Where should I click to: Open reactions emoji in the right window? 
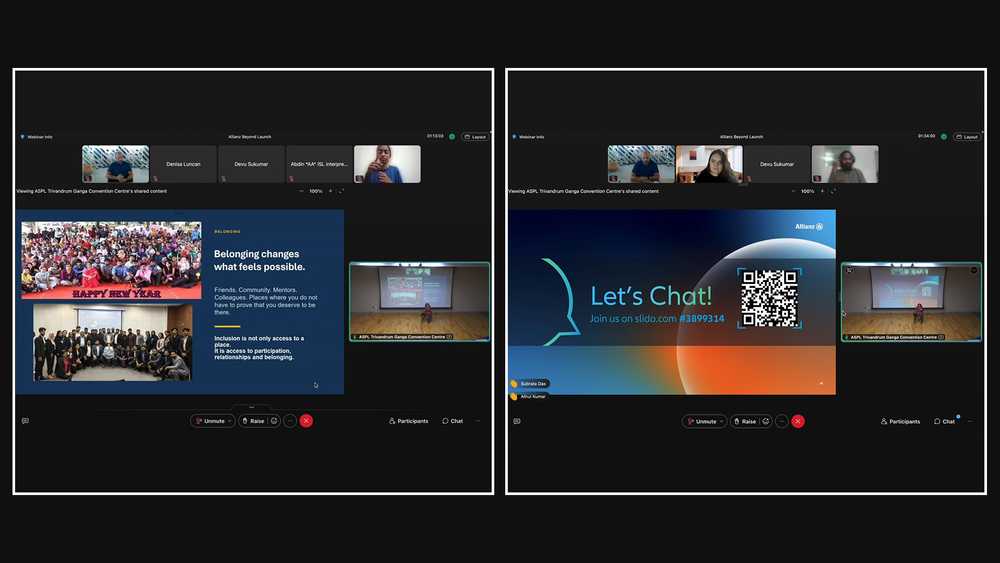pyautogui.click(x=766, y=421)
